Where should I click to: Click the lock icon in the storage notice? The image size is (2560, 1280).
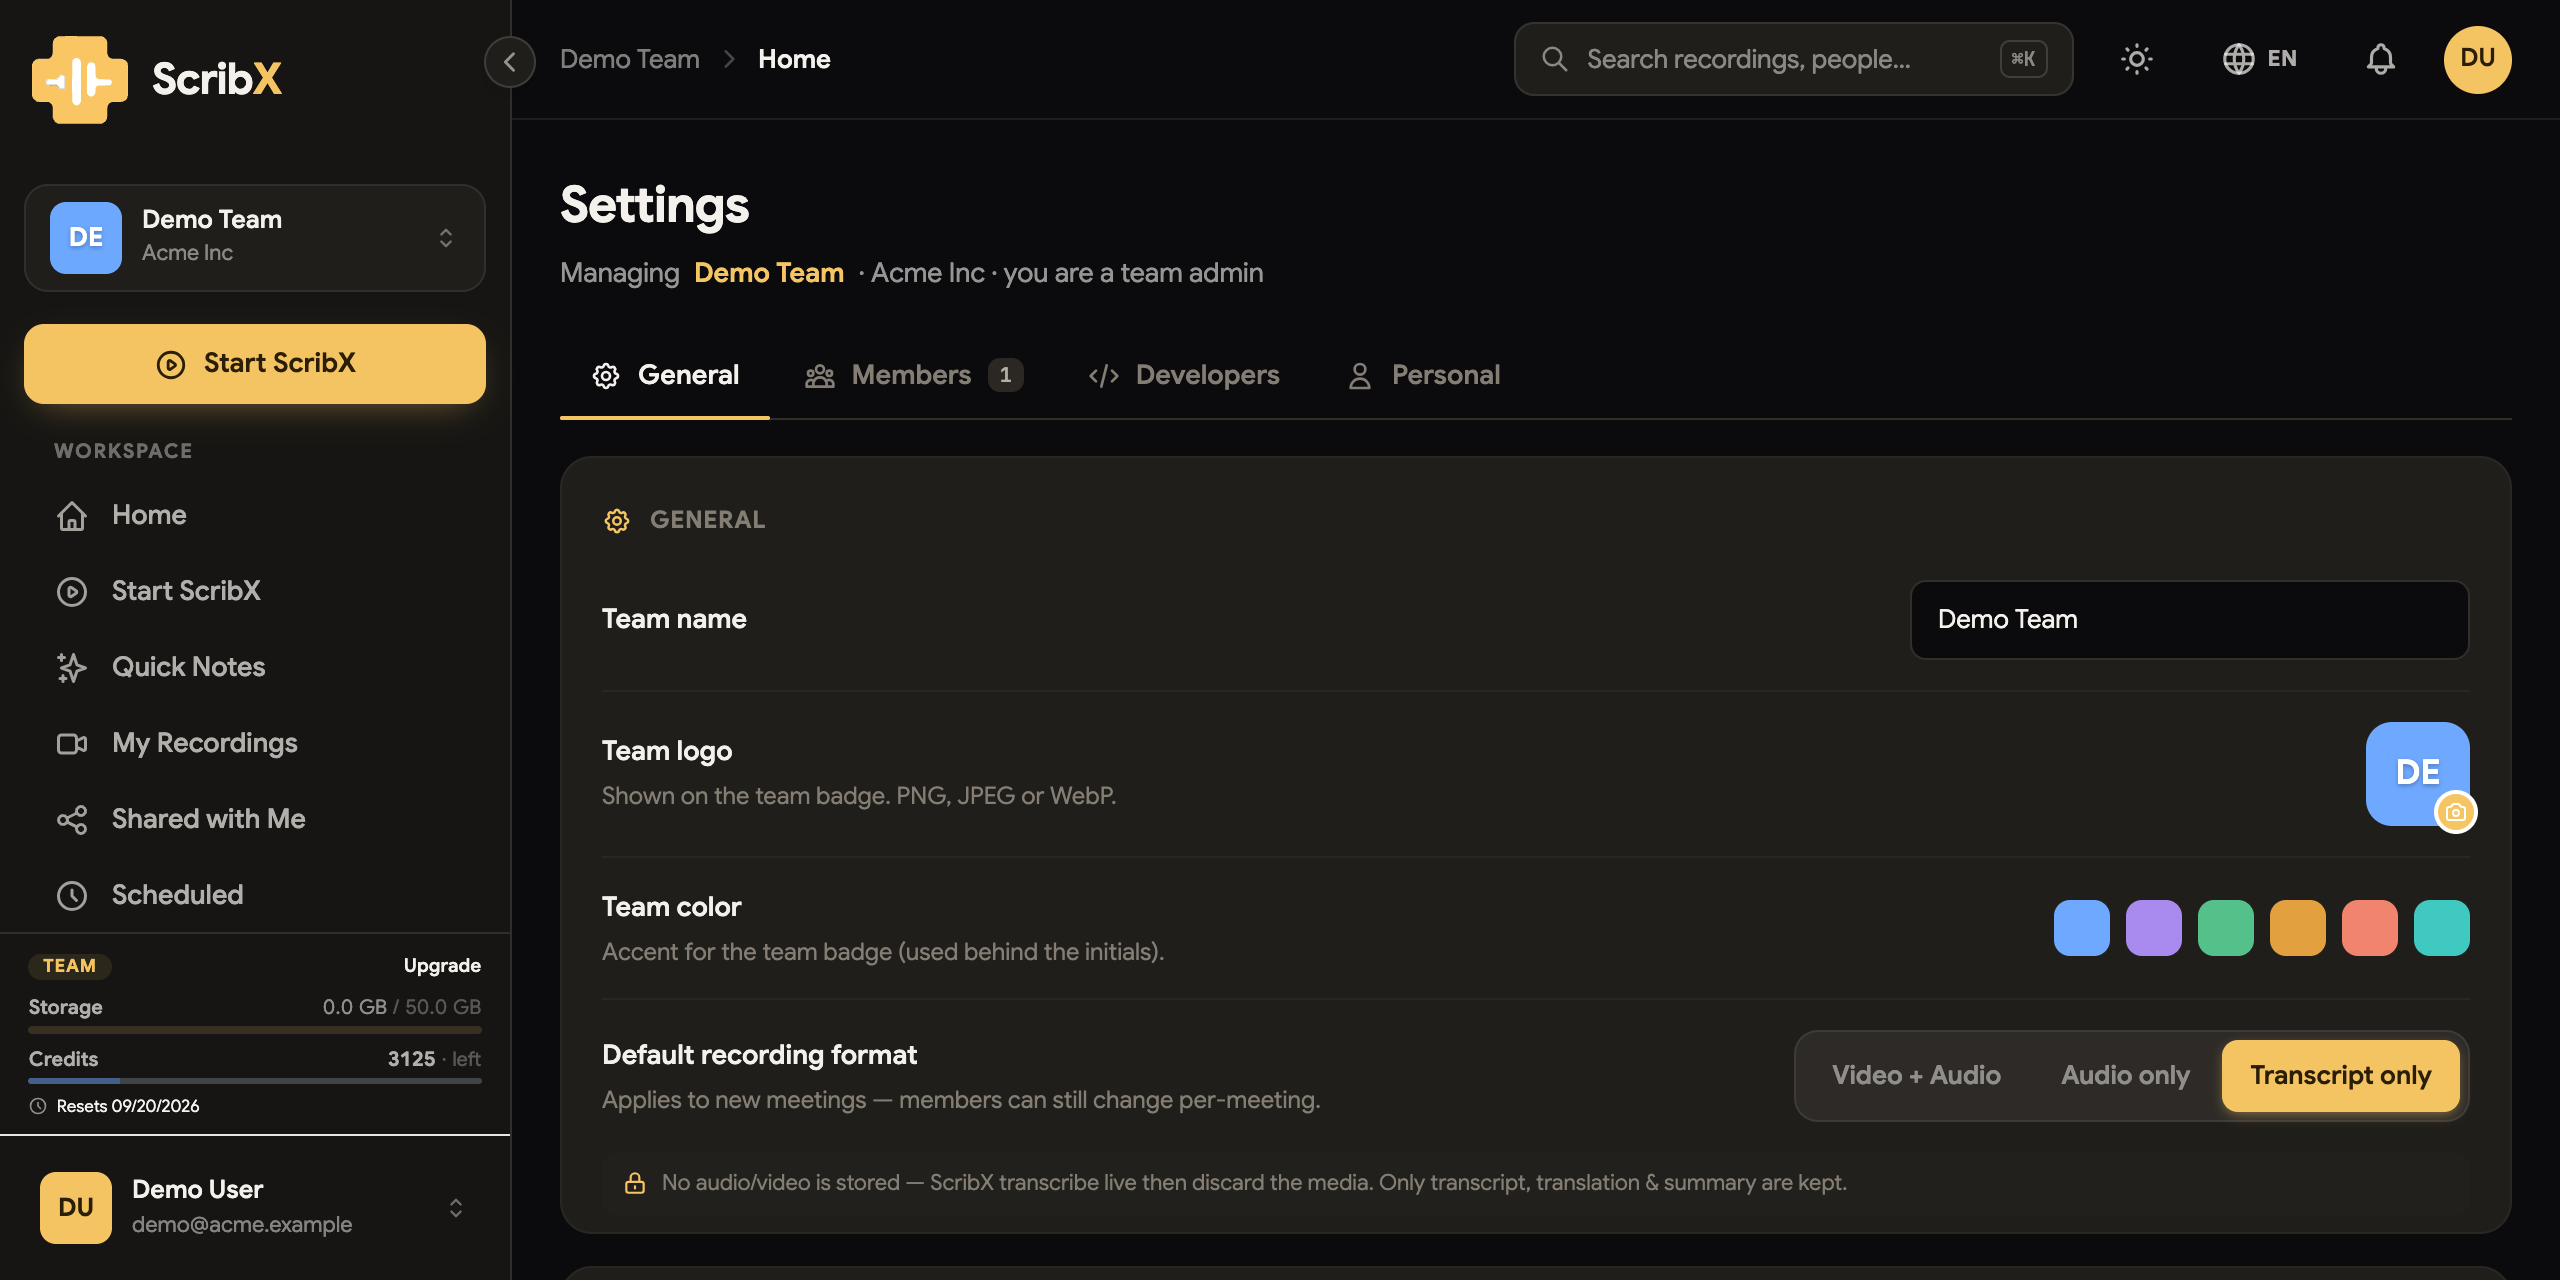pyautogui.click(x=635, y=1183)
